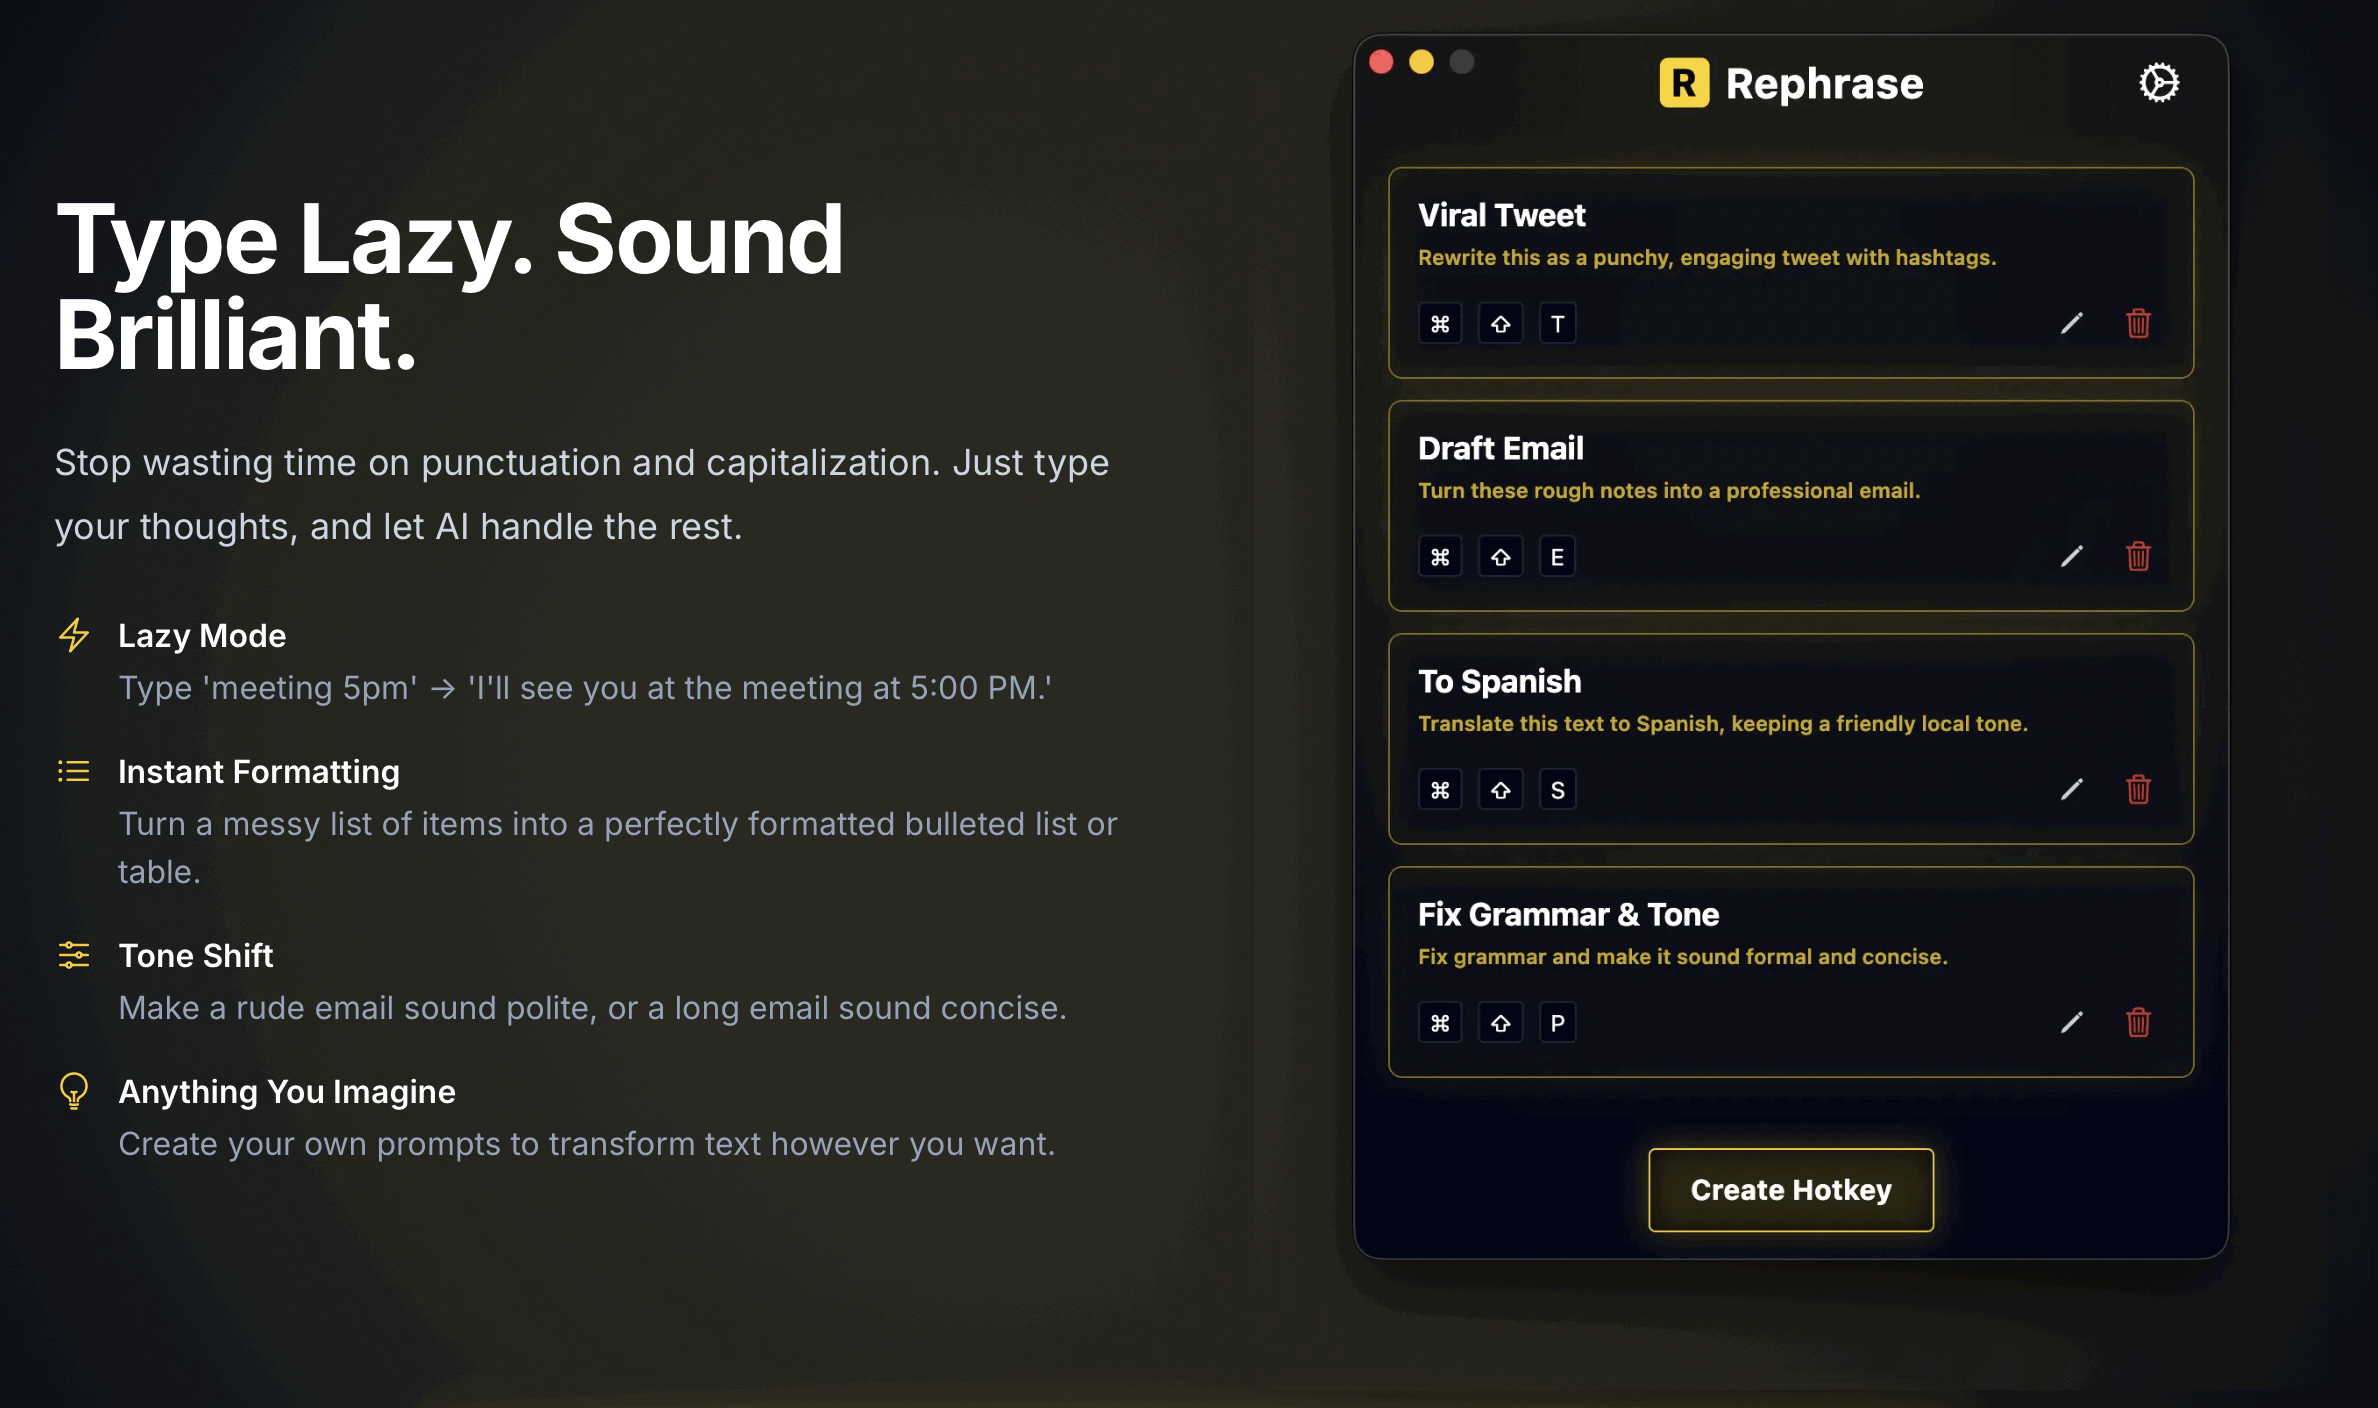Click the Lazy Mode lightning bolt icon

click(x=74, y=635)
